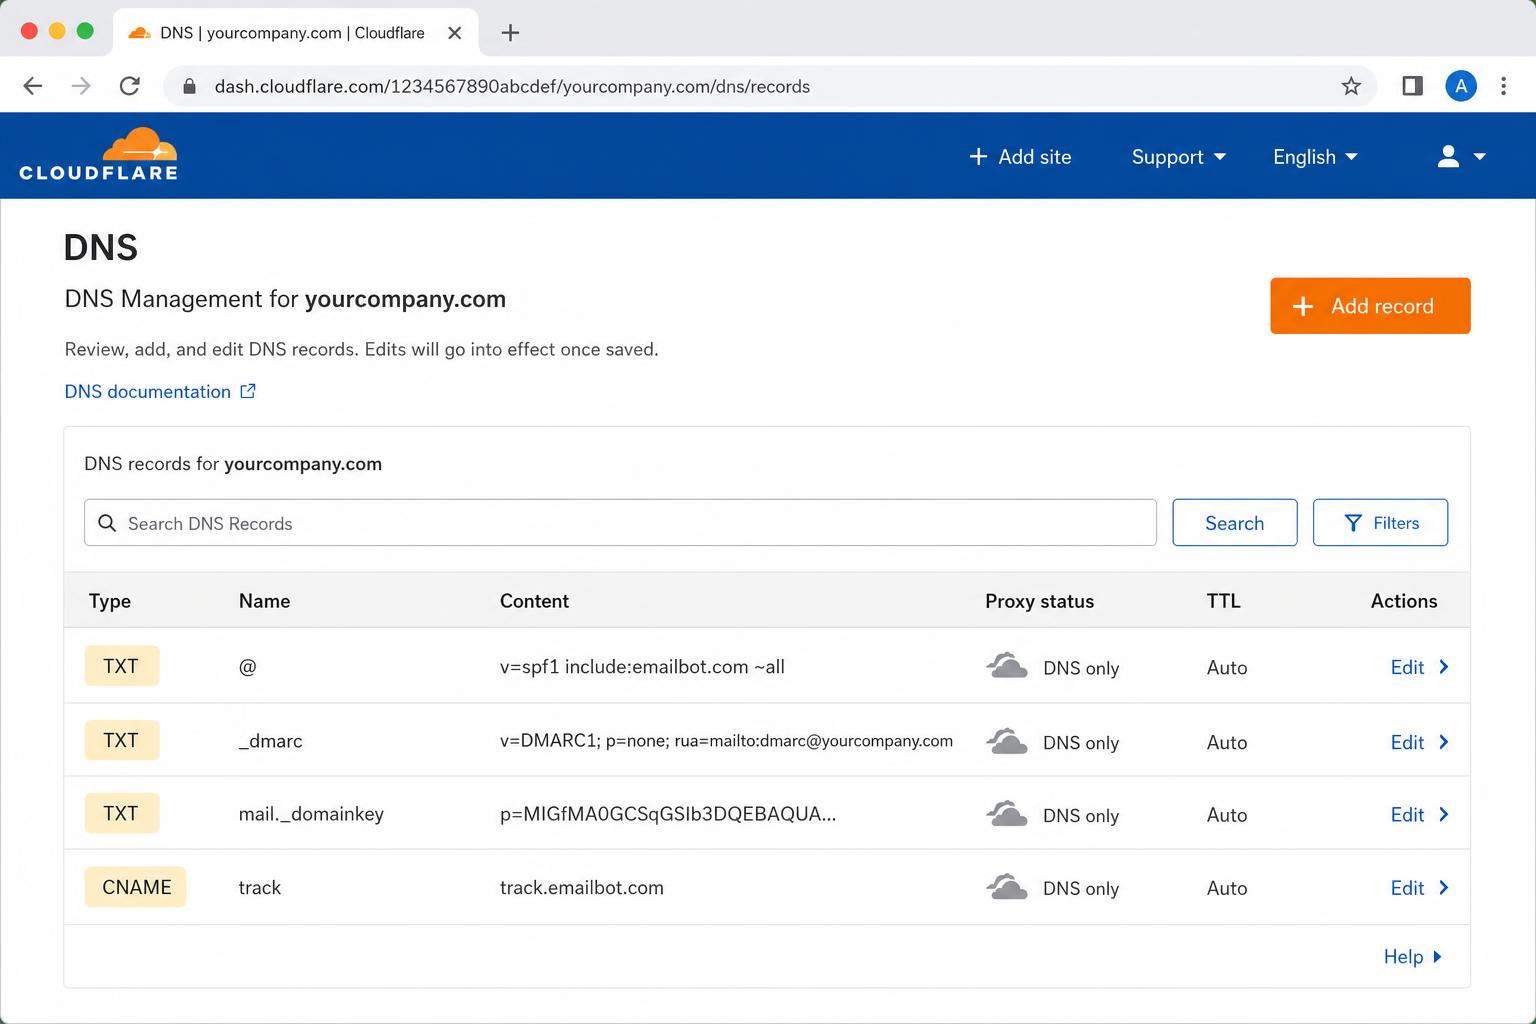
Task: Click the browser address bar URL
Action: (512, 87)
